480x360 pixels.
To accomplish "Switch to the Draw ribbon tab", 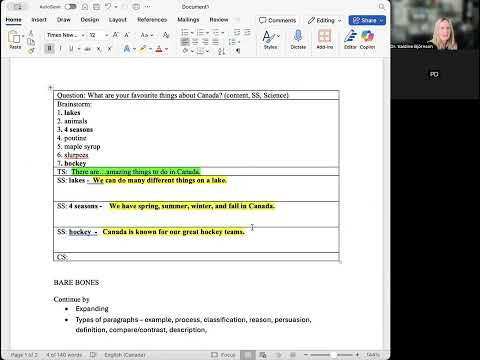I will click(63, 20).
